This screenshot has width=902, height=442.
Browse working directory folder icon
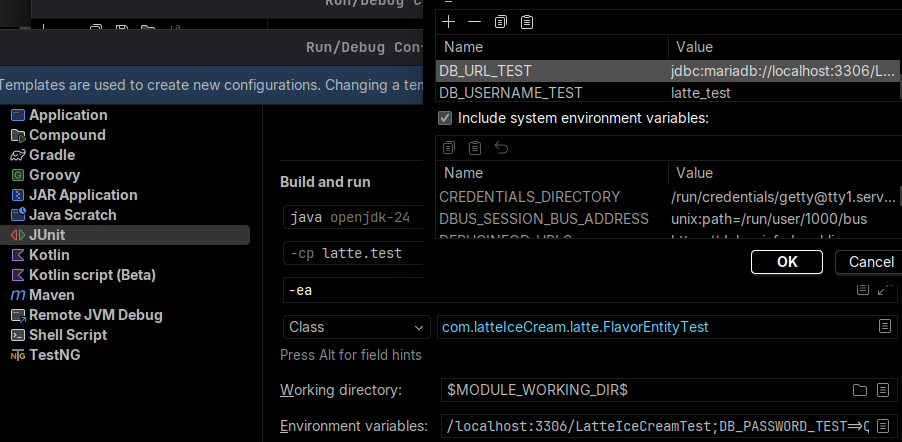[859, 390]
